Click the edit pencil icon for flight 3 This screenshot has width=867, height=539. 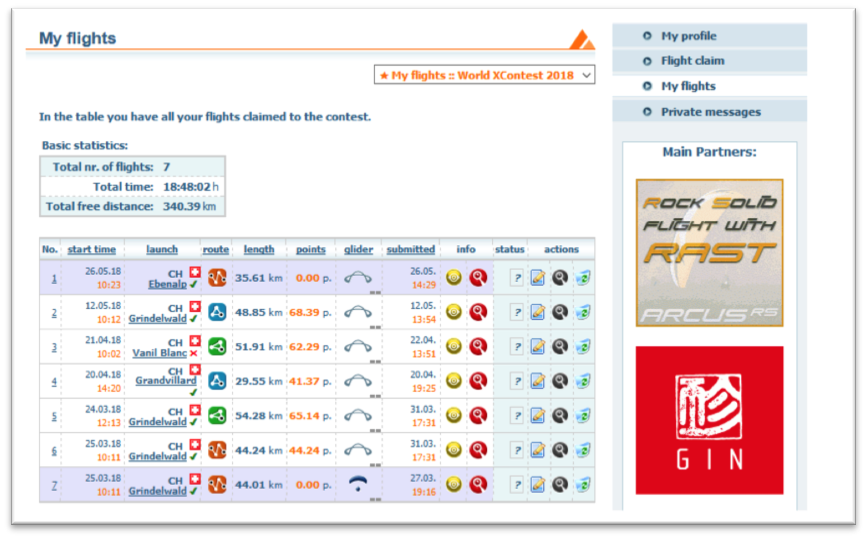pos(538,347)
